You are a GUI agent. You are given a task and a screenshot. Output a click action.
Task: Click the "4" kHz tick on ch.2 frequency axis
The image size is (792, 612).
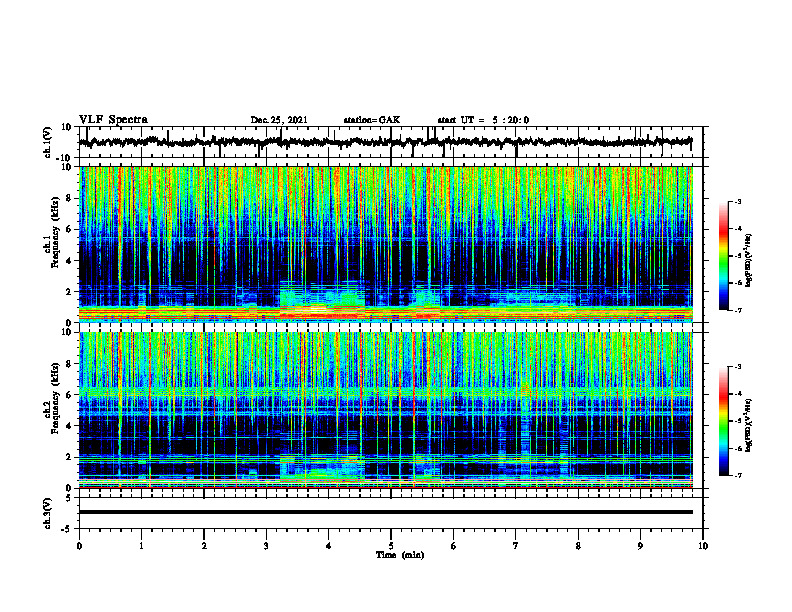point(69,426)
